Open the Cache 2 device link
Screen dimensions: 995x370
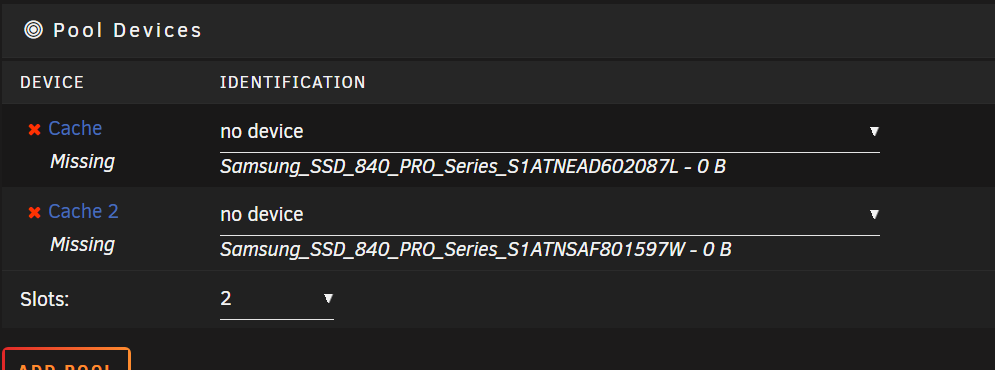tap(83, 211)
